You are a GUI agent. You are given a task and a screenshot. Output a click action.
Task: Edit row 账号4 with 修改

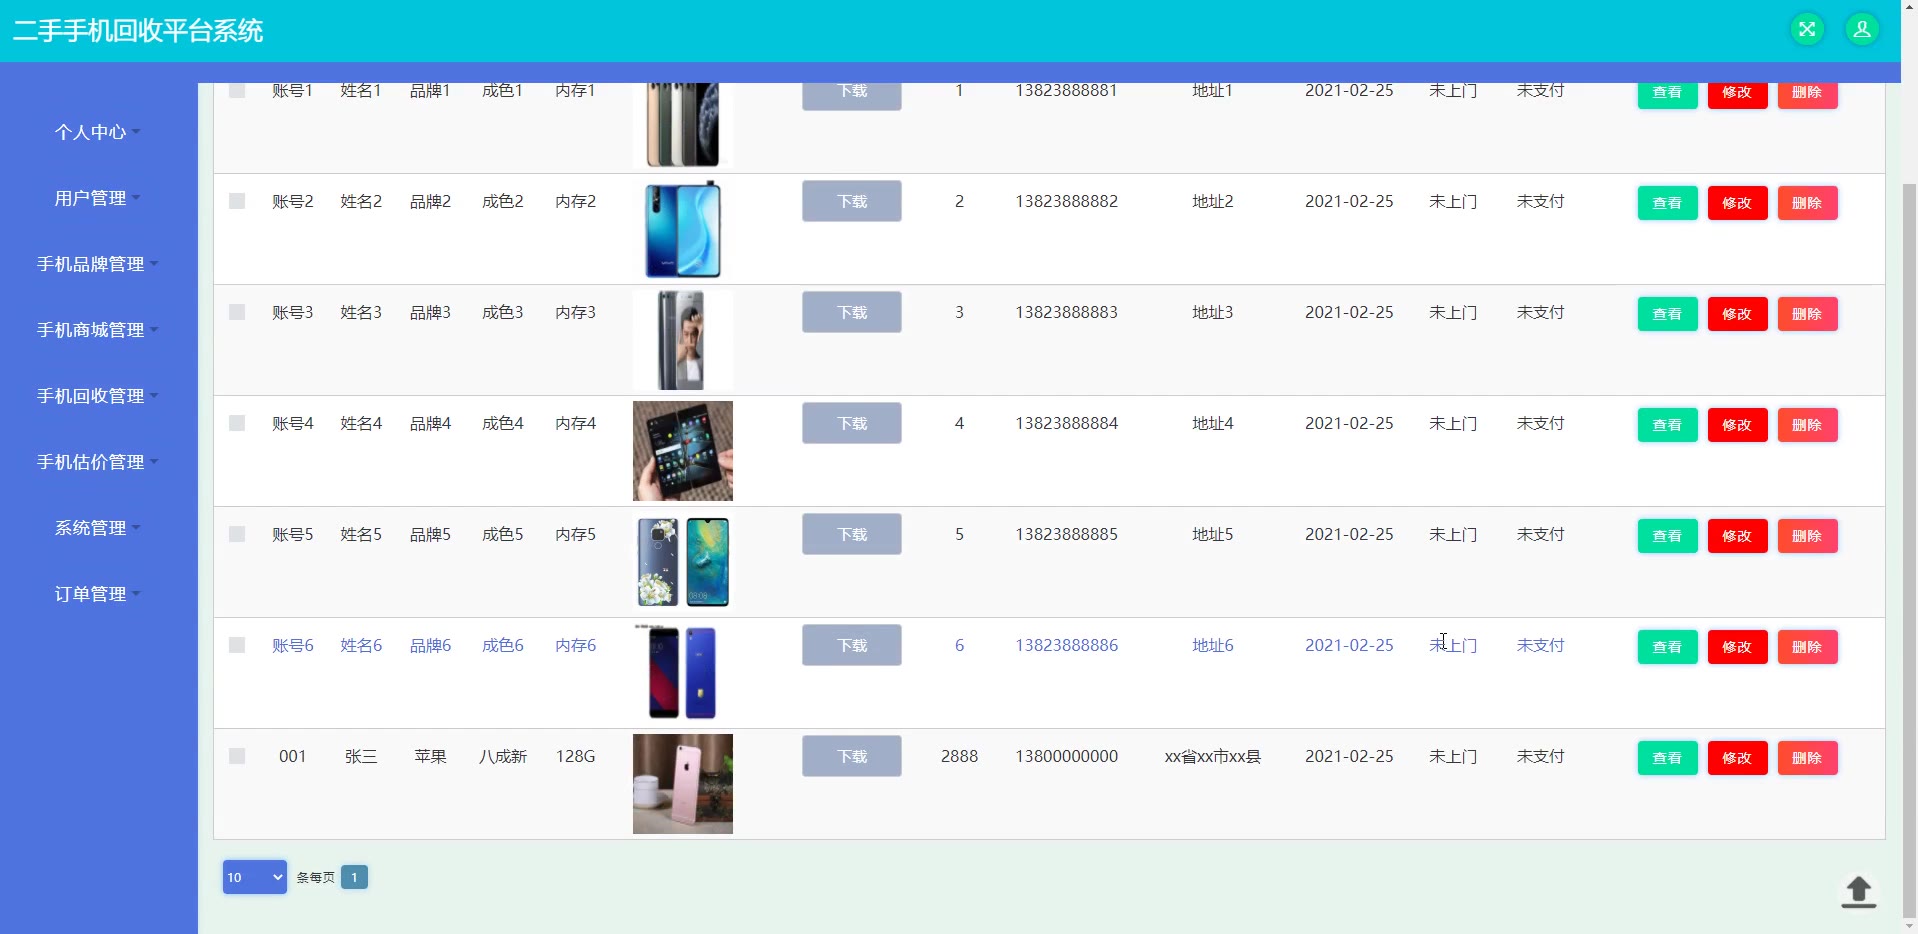tap(1737, 425)
